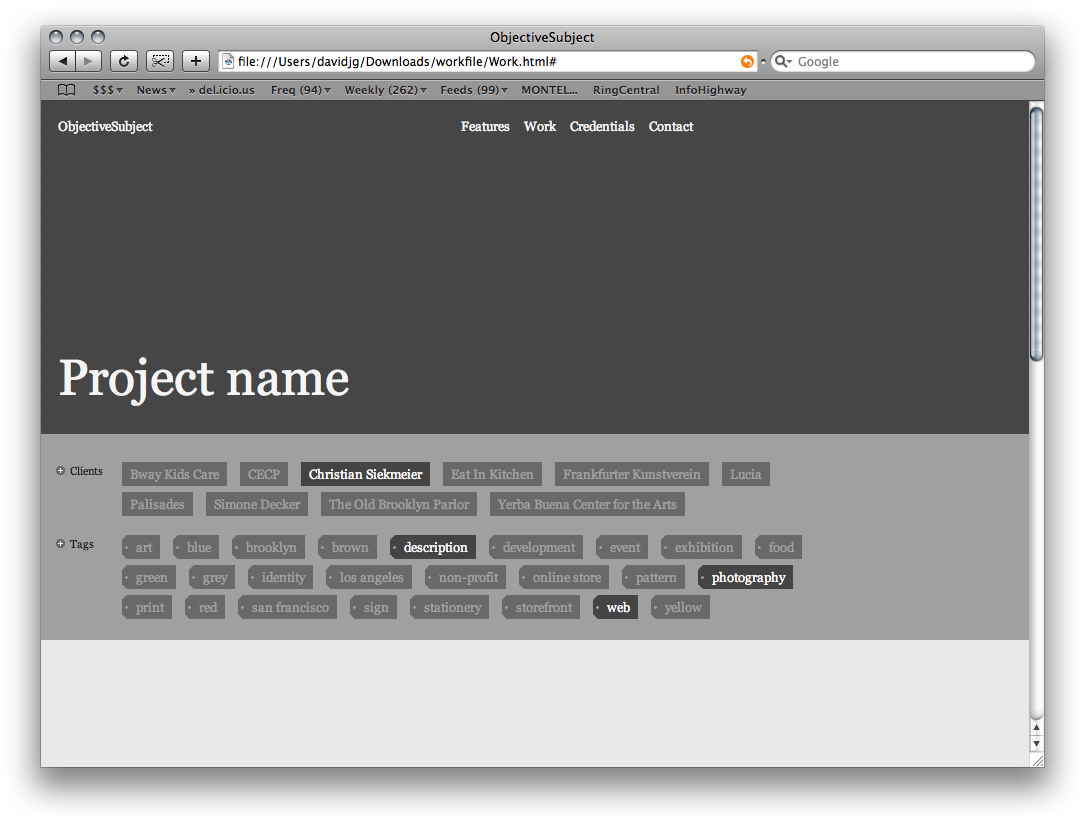Click the page favicon in the address bar
Screen dimensions: 1085x823
(228, 62)
